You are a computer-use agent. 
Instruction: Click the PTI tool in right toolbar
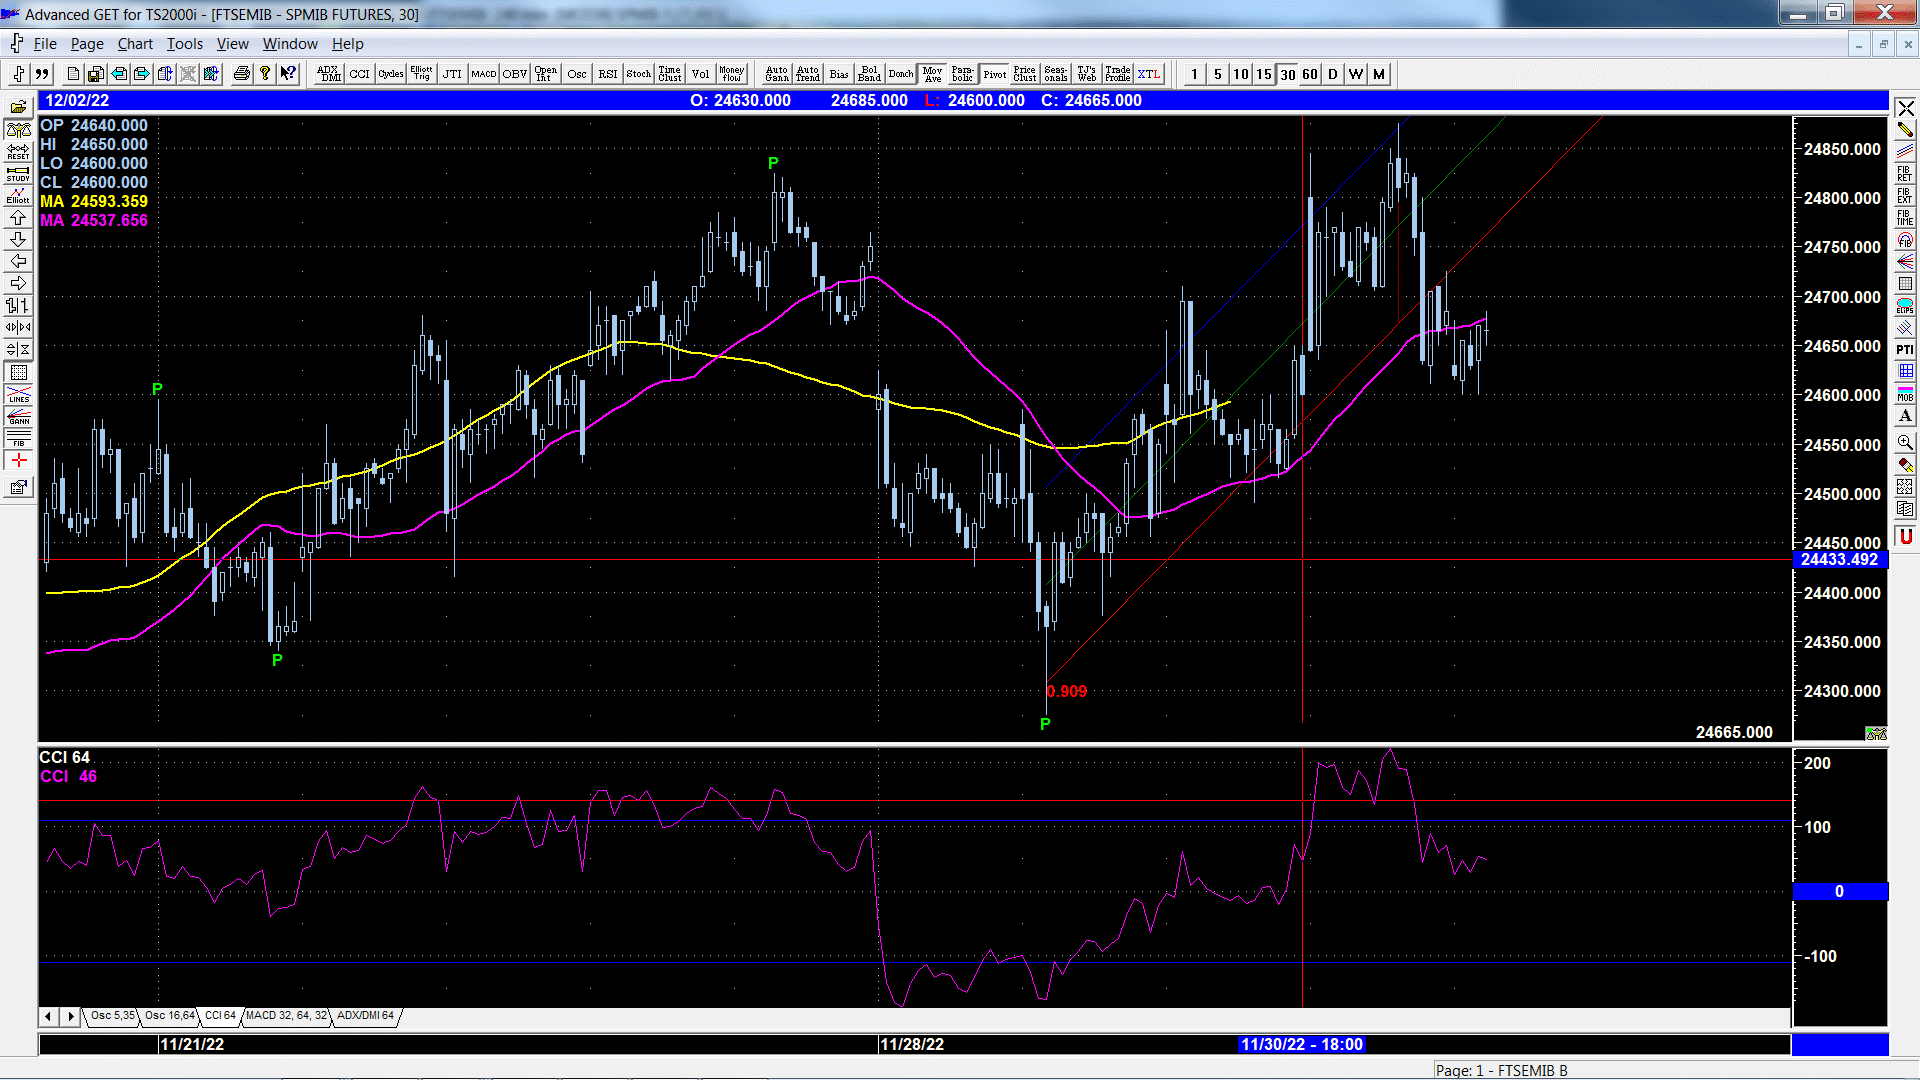coord(1905,349)
